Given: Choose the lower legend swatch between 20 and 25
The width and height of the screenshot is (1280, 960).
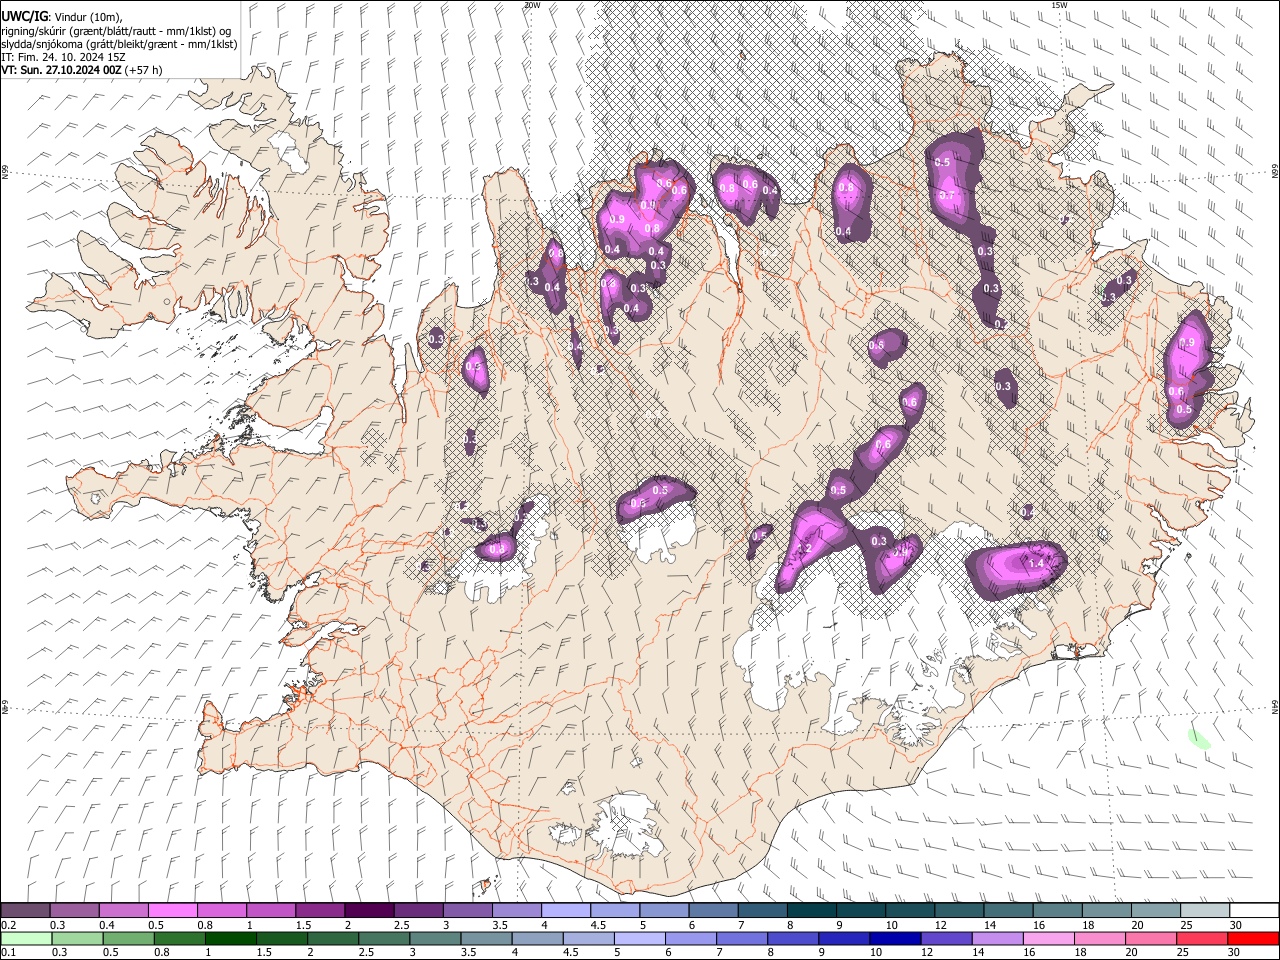Looking at the screenshot, I should coord(1149,938).
